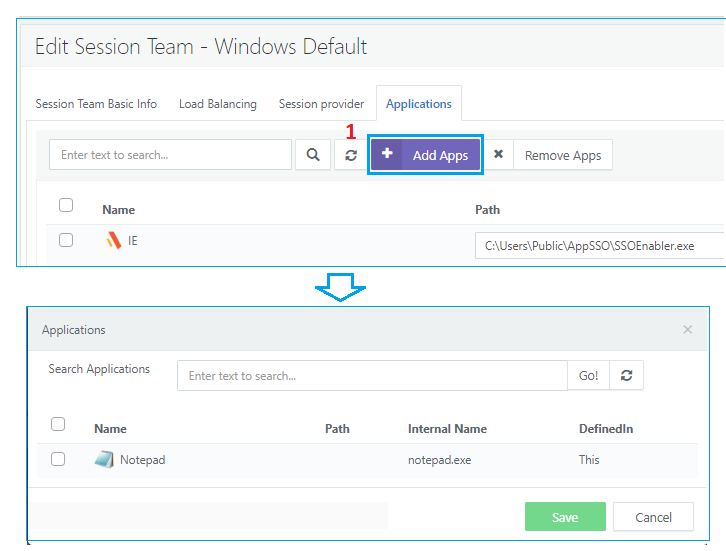Refresh the Applications dialog search results
The image size is (726, 551).
626,376
